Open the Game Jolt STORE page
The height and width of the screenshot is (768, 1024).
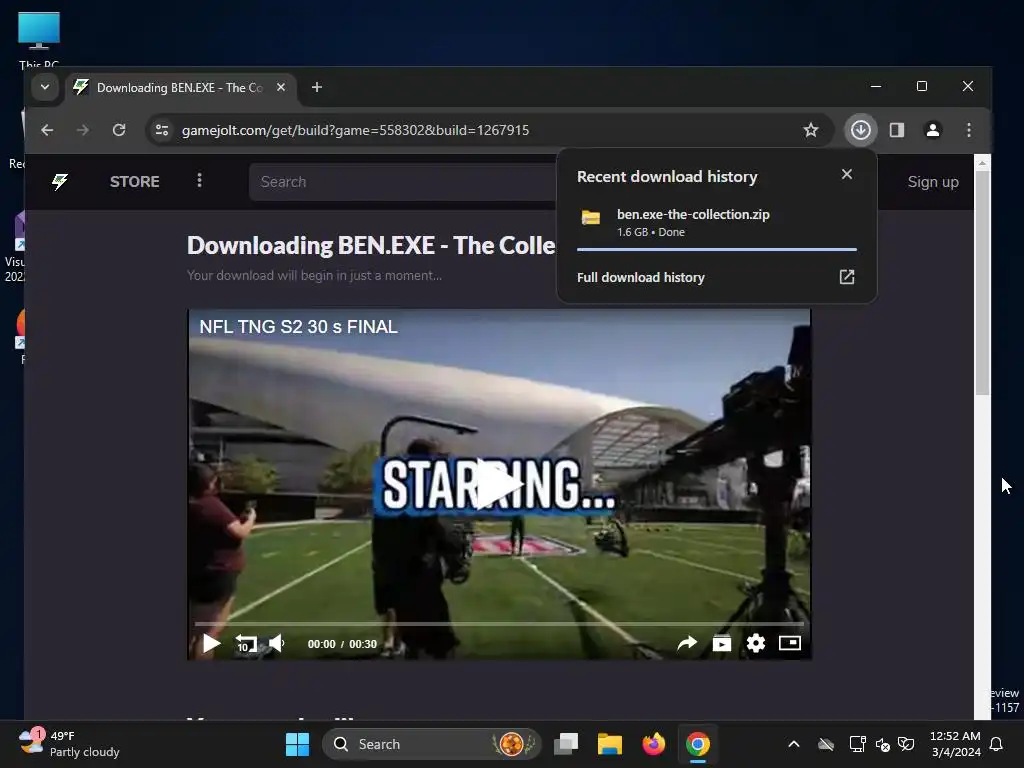tap(135, 182)
